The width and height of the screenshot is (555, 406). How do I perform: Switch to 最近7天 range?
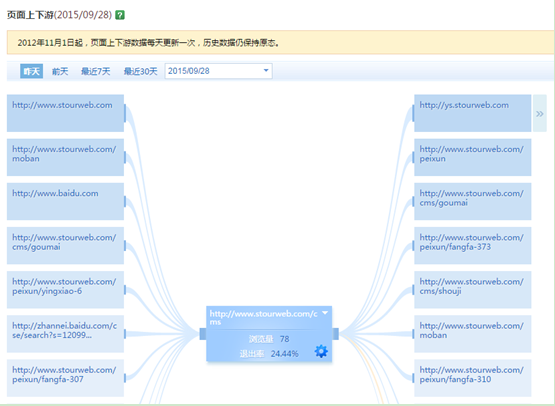(x=96, y=72)
